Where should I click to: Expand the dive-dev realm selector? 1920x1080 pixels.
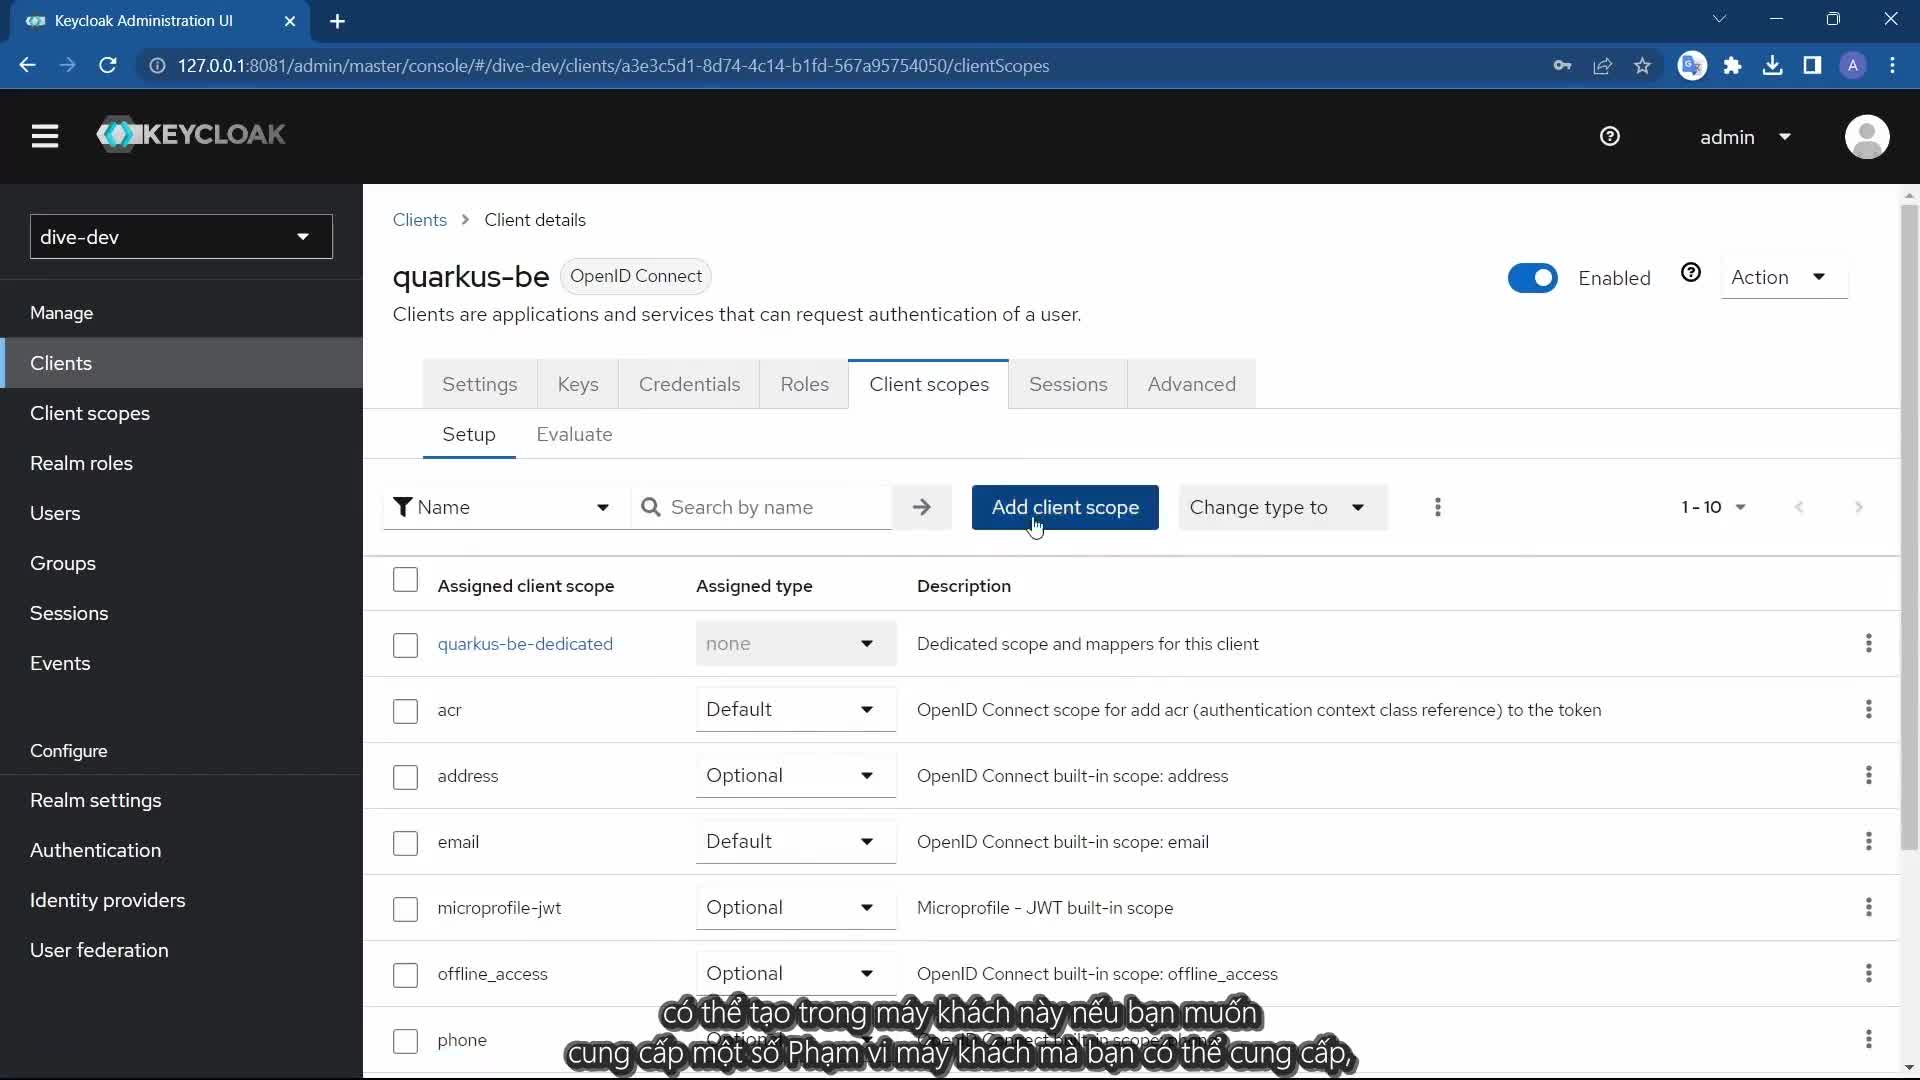[x=181, y=237]
